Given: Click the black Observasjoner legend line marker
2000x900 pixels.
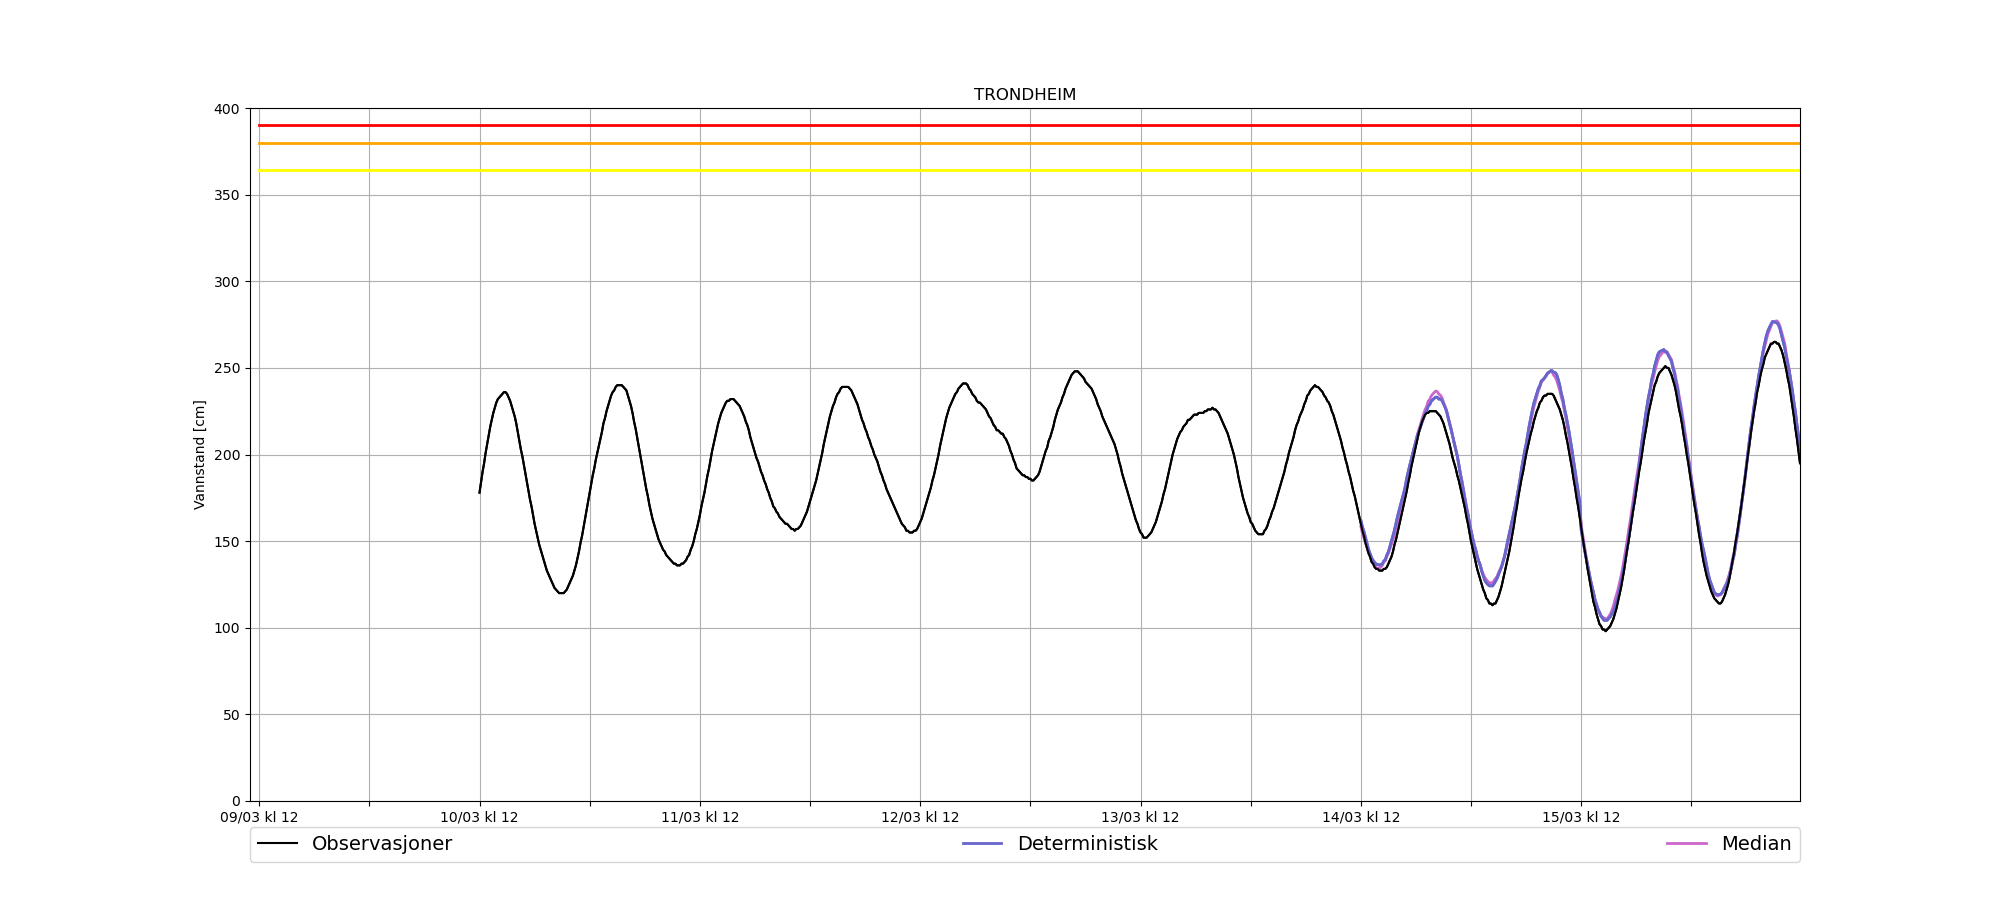Looking at the screenshot, I should [x=278, y=844].
